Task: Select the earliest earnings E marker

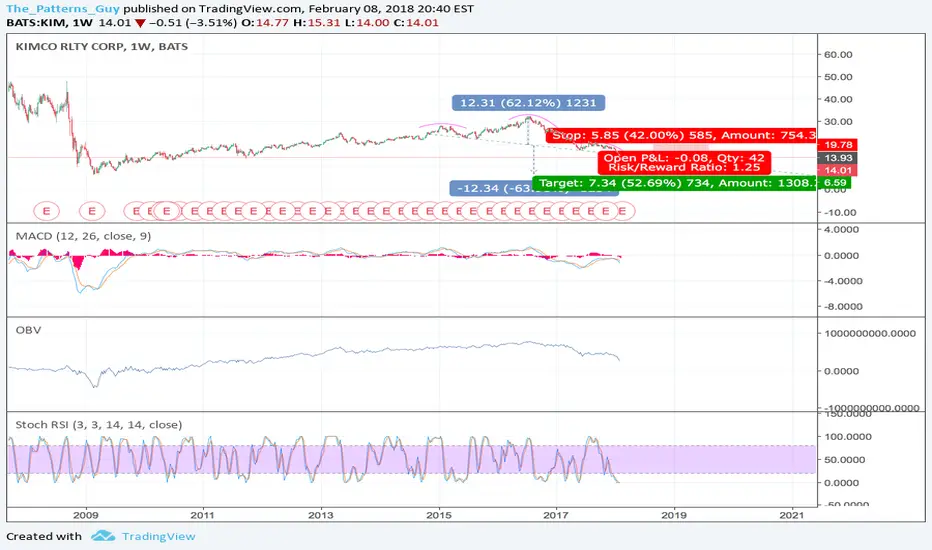Action: [46, 210]
